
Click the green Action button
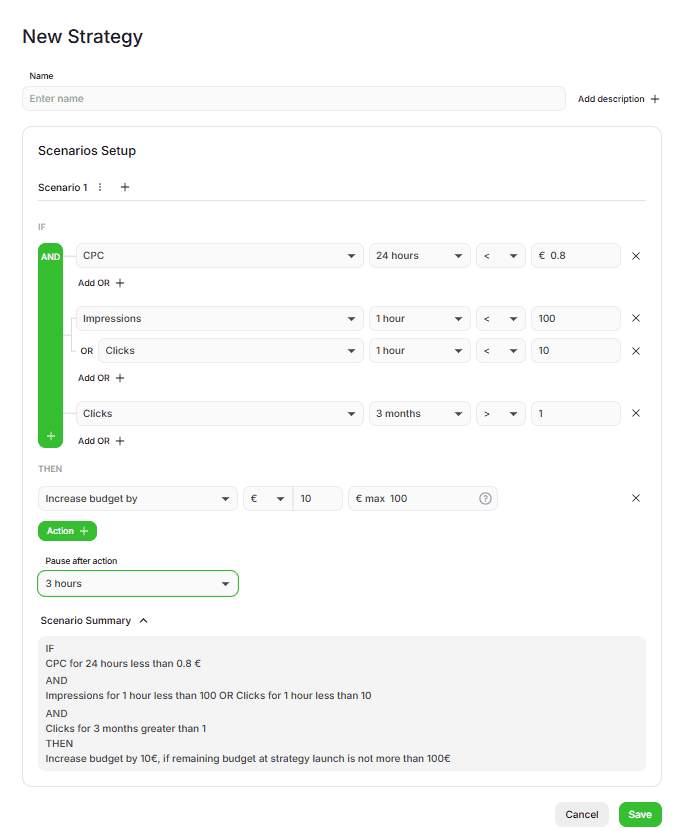click(67, 531)
